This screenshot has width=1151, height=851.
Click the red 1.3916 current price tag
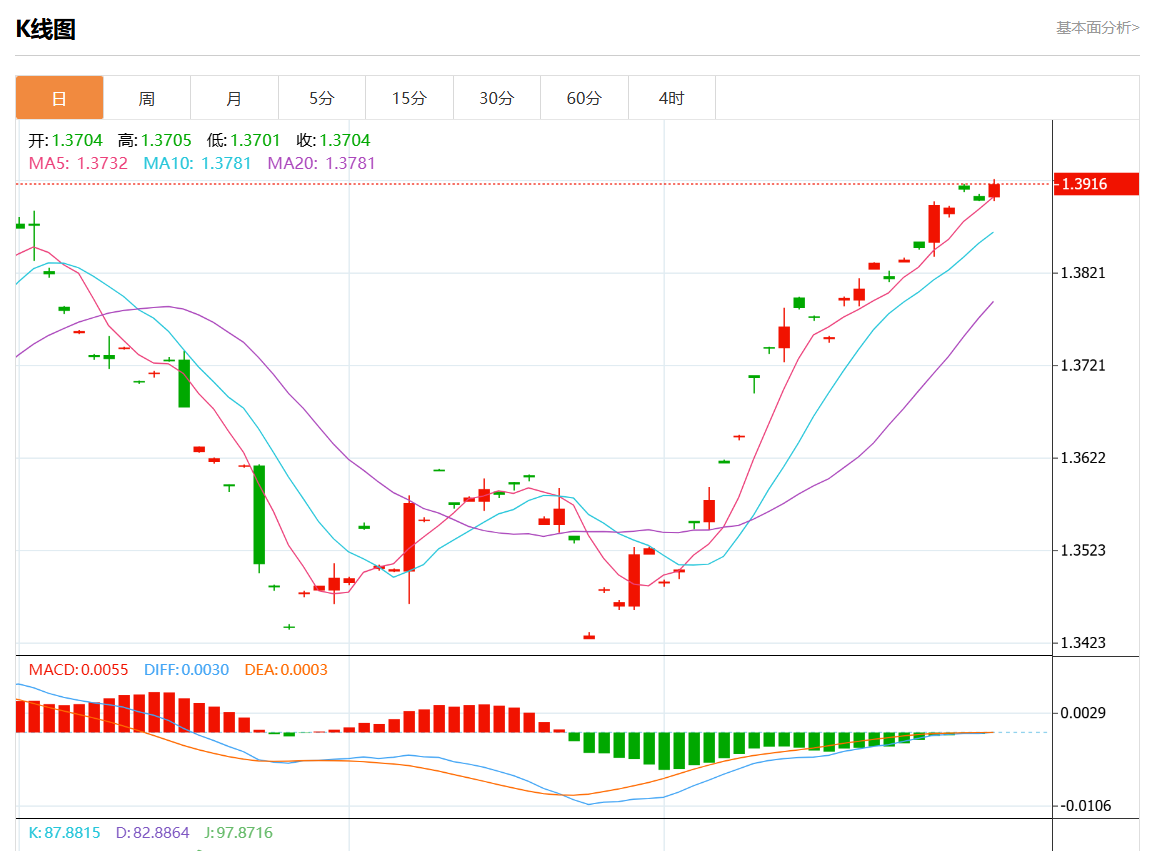coord(1096,184)
